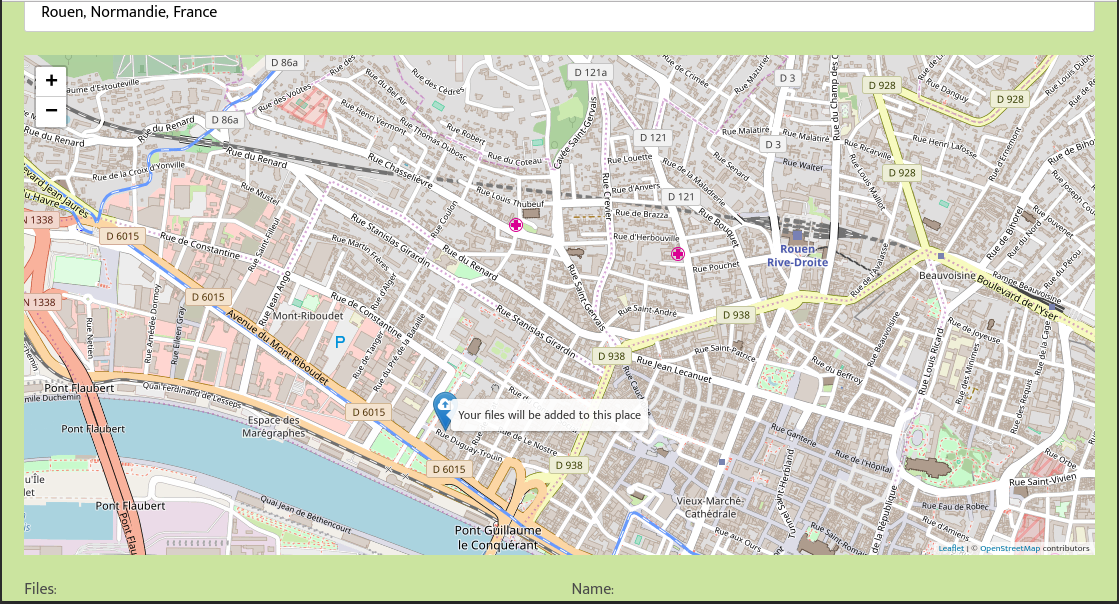This screenshot has width=1119, height=604.
Task: Click the Rue Louis Ricard label
Action: point(931,360)
